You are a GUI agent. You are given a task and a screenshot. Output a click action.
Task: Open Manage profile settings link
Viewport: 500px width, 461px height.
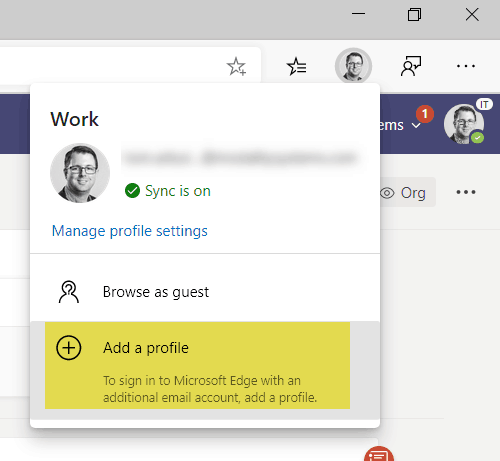pyautogui.click(x=130, y=231)
